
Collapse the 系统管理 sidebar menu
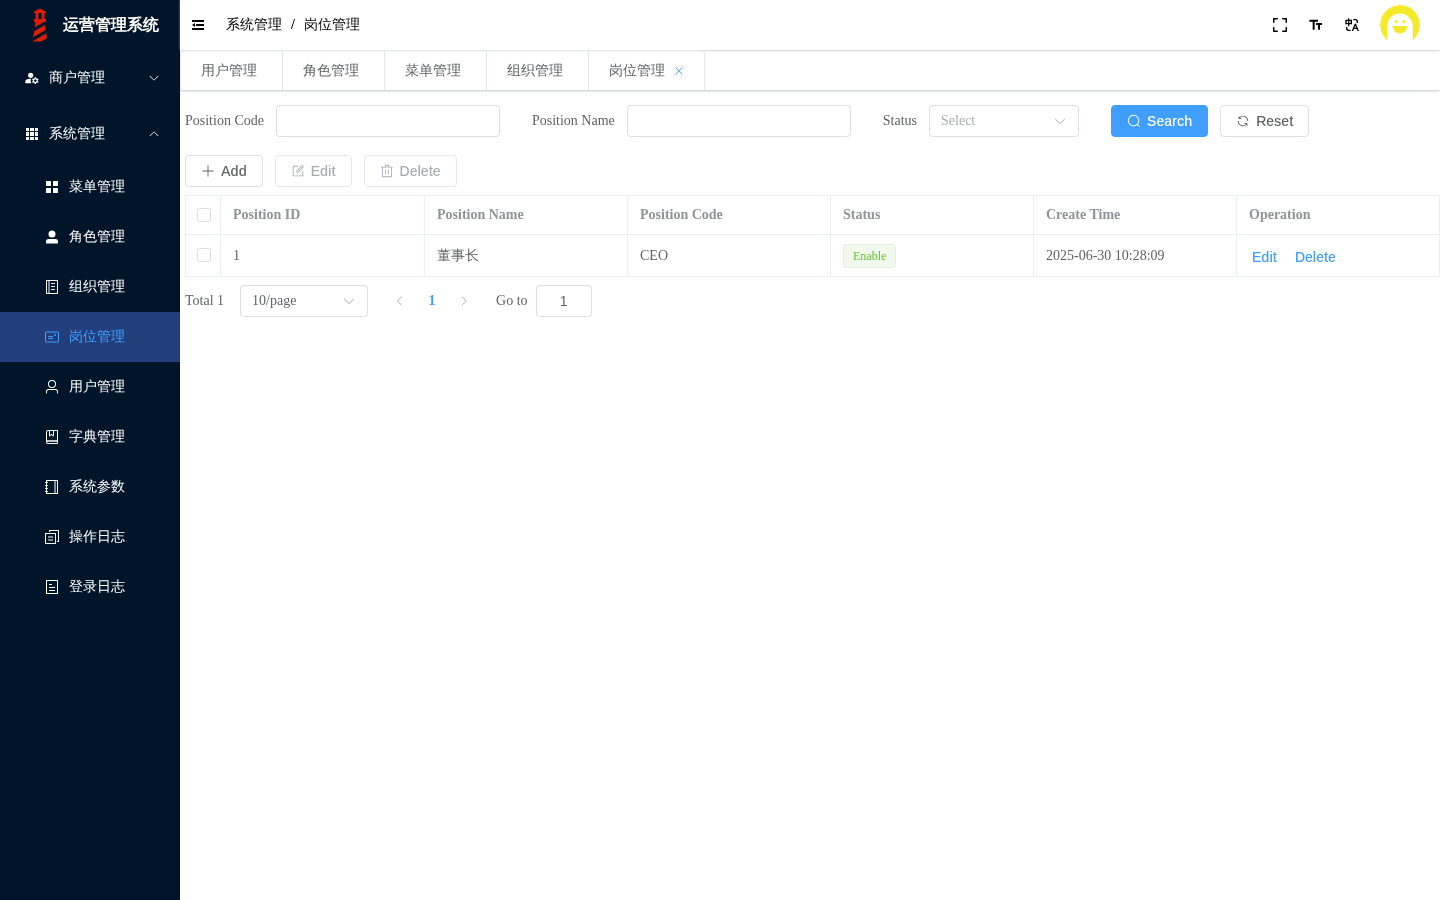coord(90,134)
